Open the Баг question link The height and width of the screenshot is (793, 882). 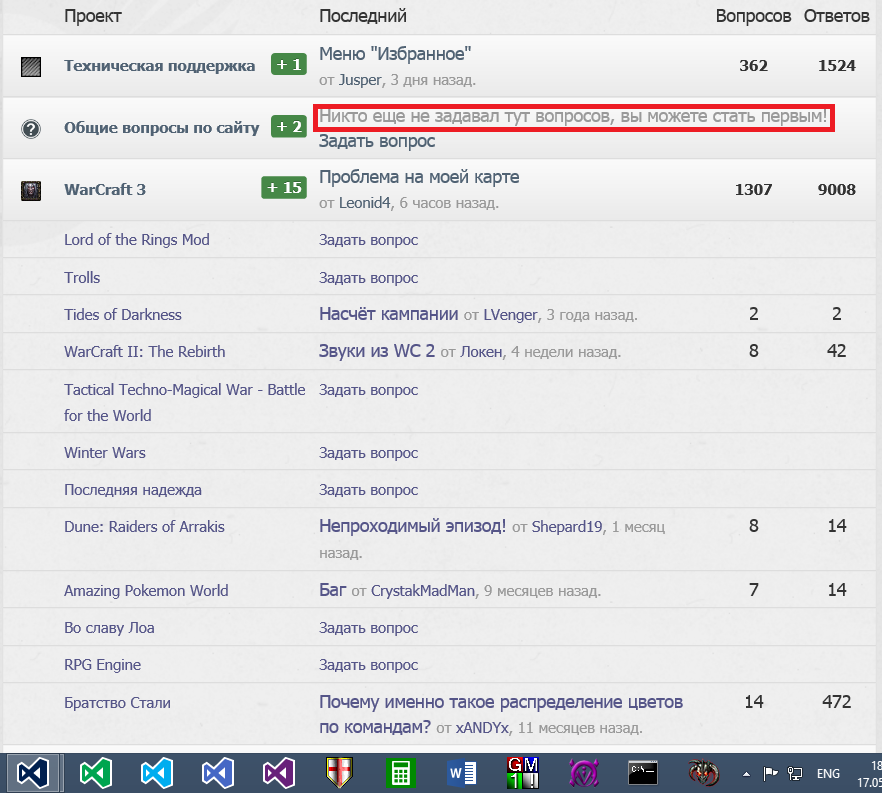(332, 589)
